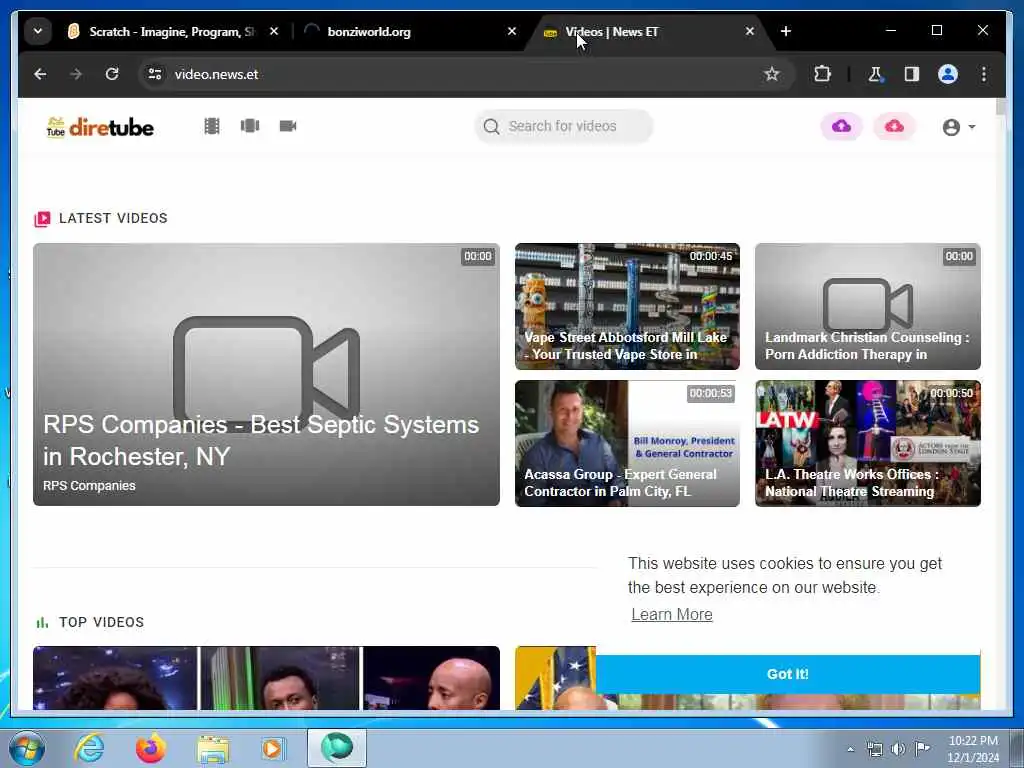Show hidden system tray icons
Screen dimensions: 1024x768
tap(850, 749)
